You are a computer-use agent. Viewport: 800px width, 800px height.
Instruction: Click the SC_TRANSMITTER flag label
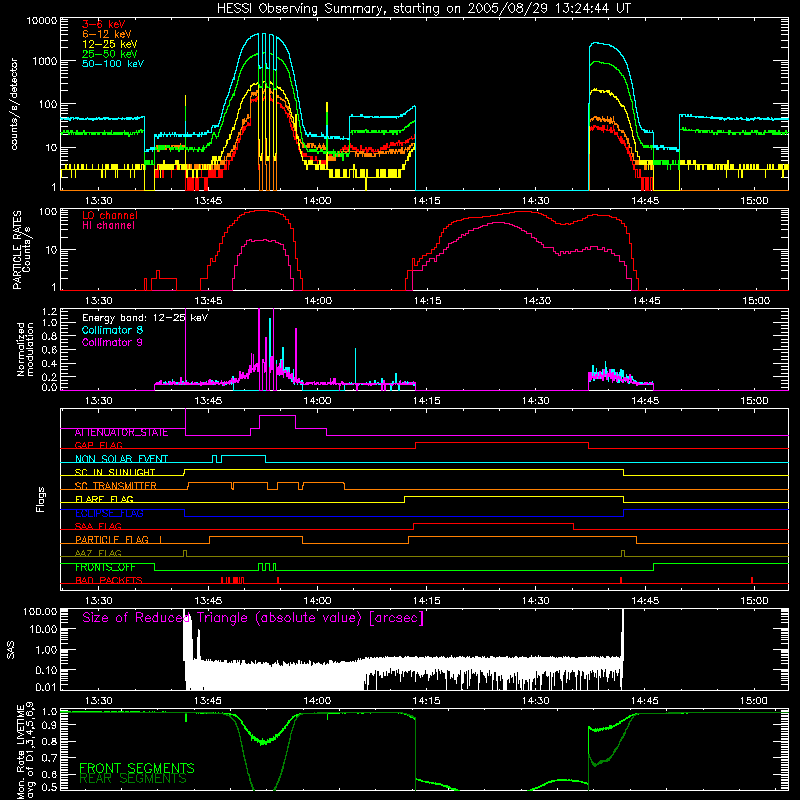pos(116,486)
